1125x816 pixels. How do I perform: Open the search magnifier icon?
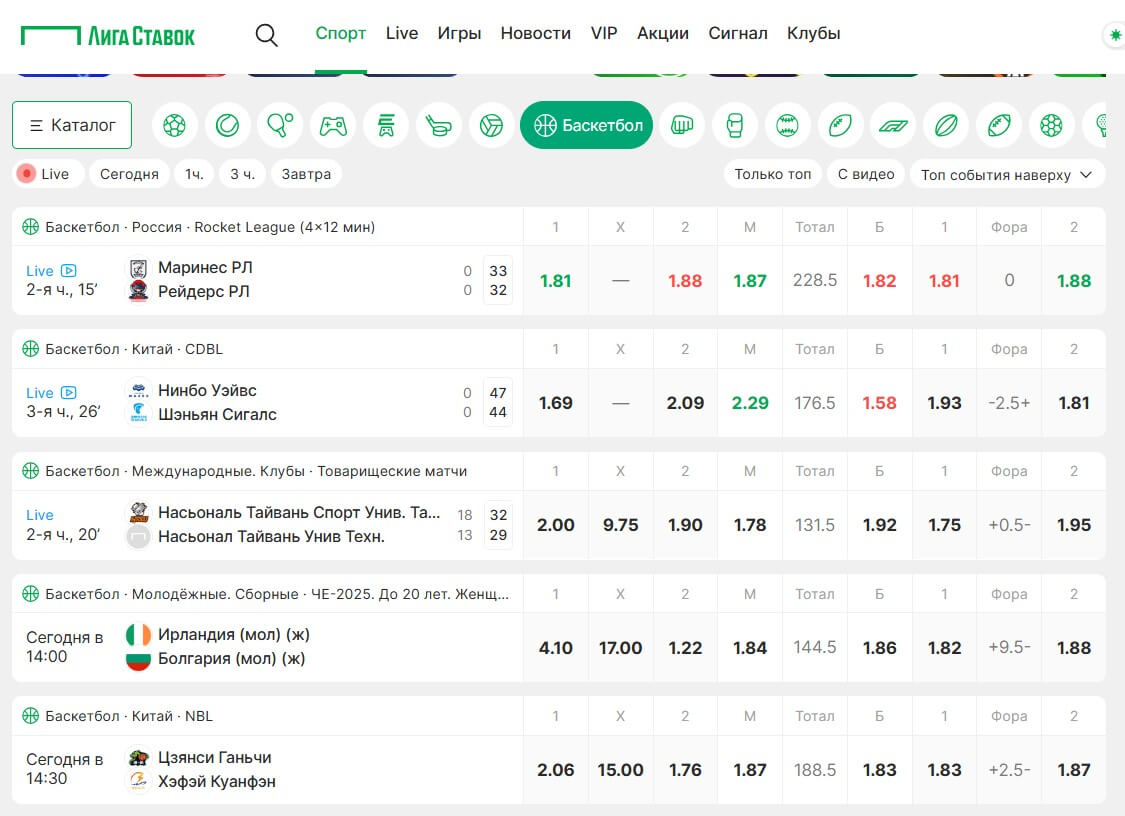266,34
